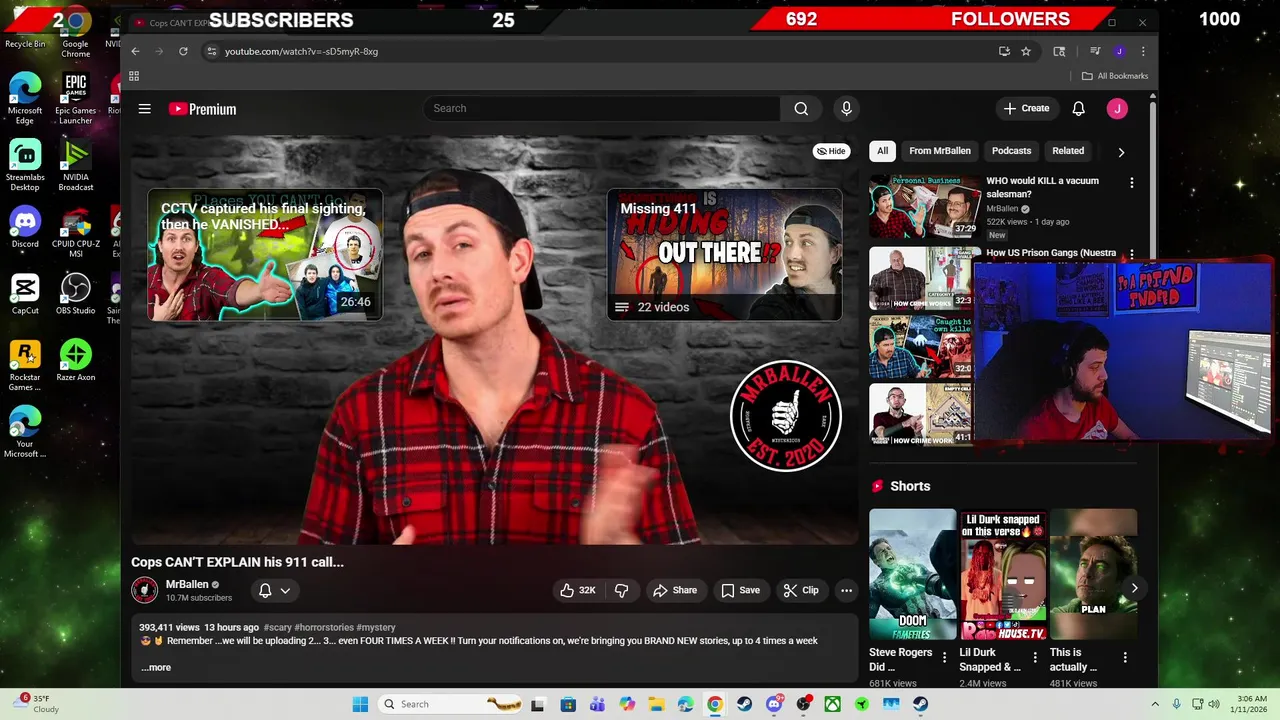Open YouTube notifications bell in header
The width and height of the screenshot is (1280, 720).
(x=1078, y=109)
